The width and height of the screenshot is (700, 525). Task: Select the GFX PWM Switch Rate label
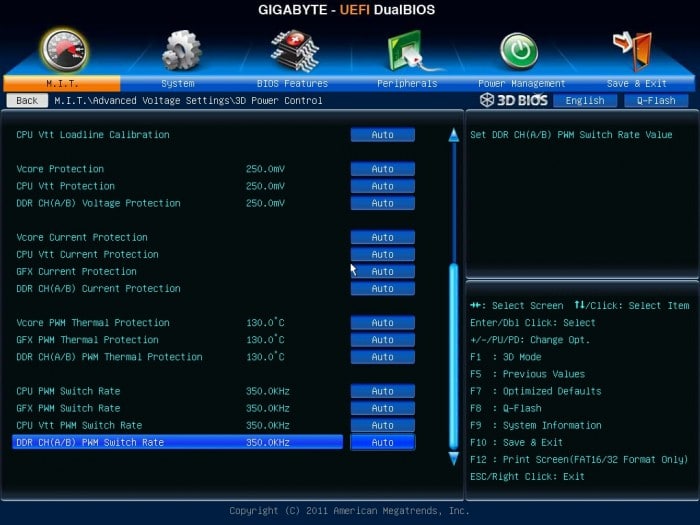click(68, 408)
